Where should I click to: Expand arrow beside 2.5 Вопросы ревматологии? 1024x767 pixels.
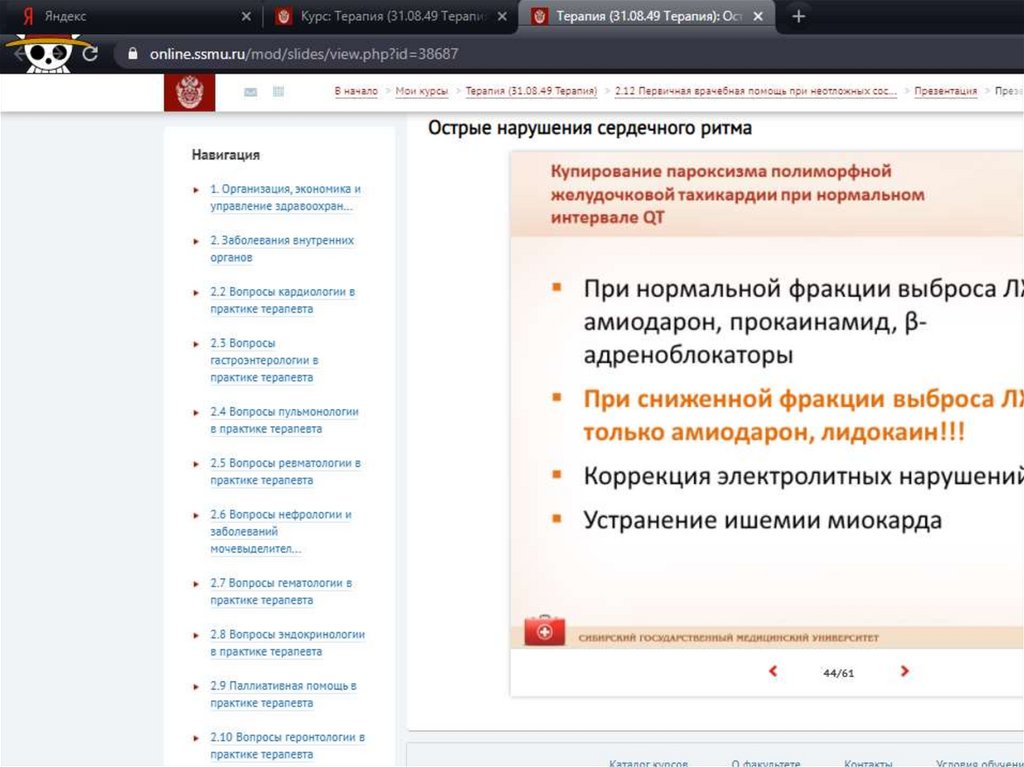[x=196, y=465]
